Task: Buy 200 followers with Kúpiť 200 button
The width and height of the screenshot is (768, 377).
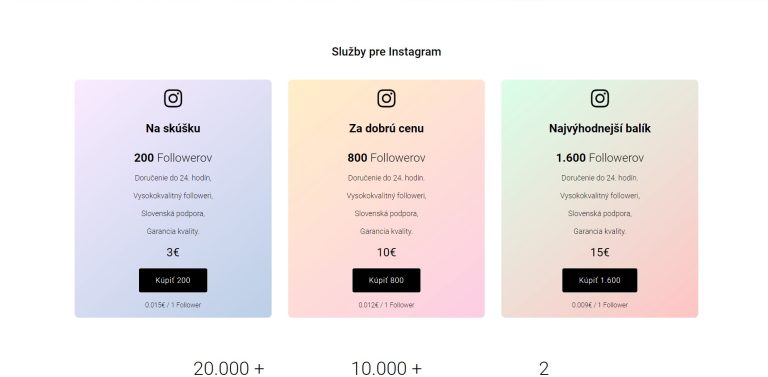Action: click(173, 280)
